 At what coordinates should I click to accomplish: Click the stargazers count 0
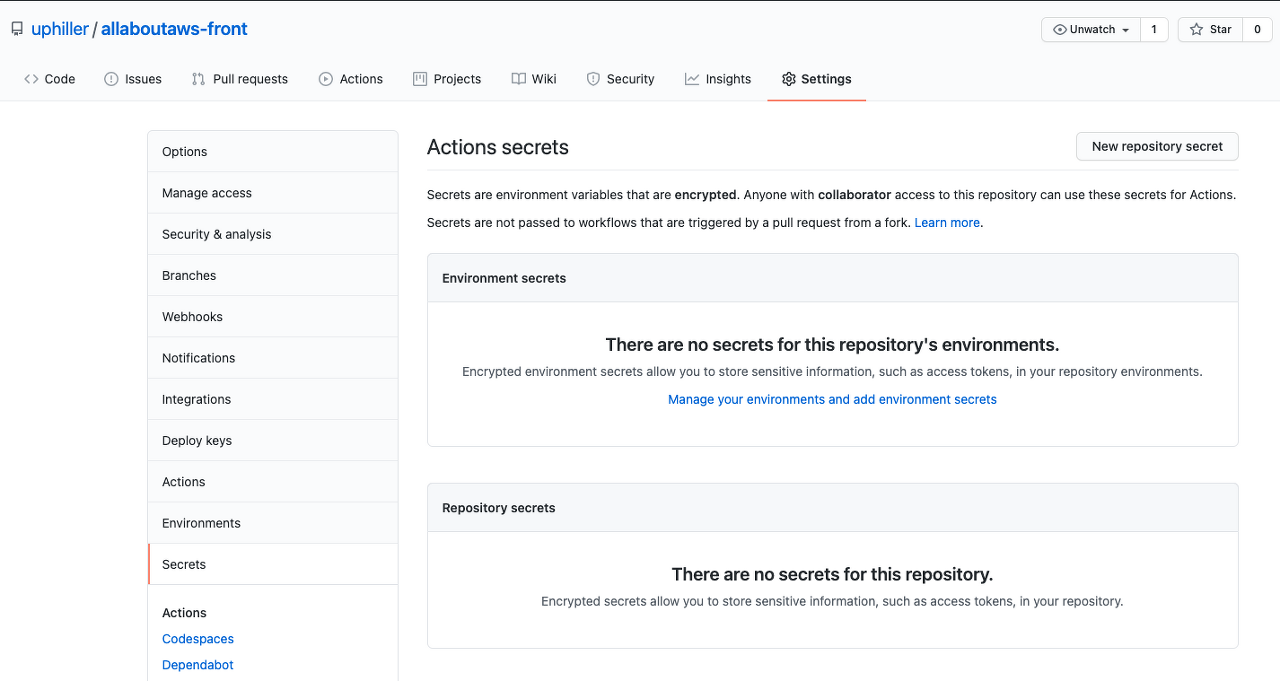(1257, 30)
